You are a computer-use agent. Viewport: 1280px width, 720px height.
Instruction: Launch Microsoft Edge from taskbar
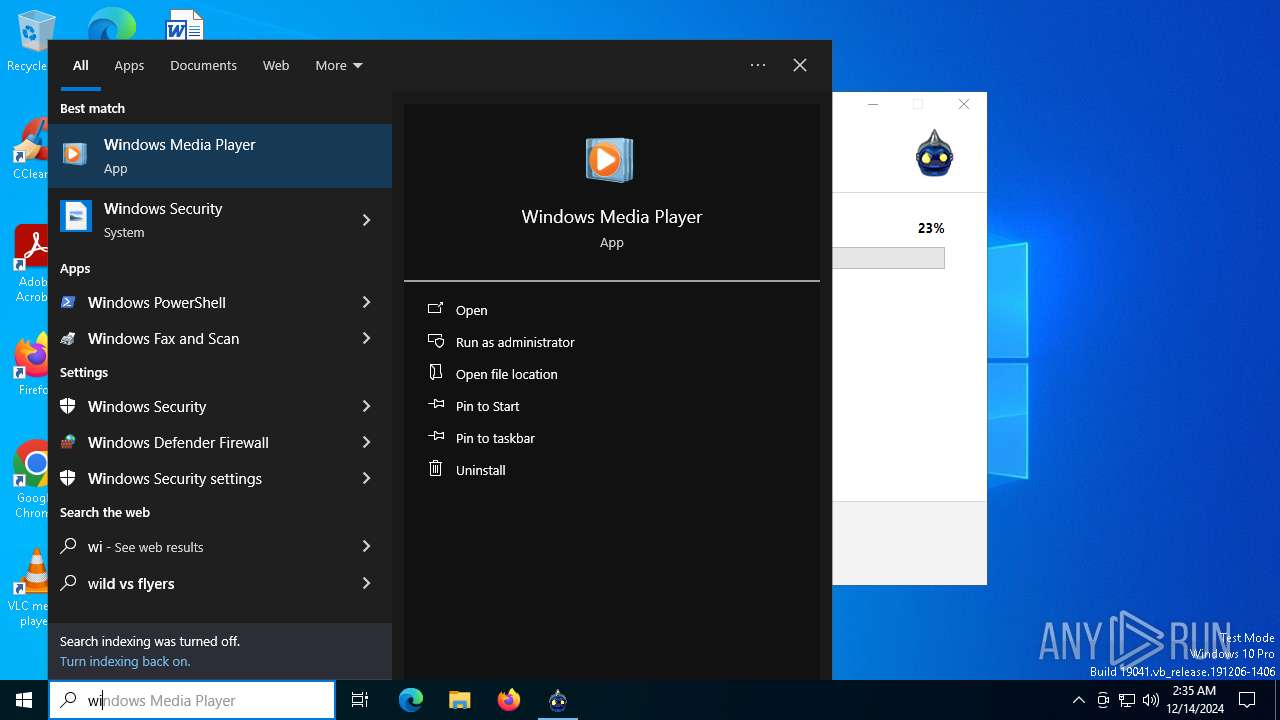pos(411,700)
